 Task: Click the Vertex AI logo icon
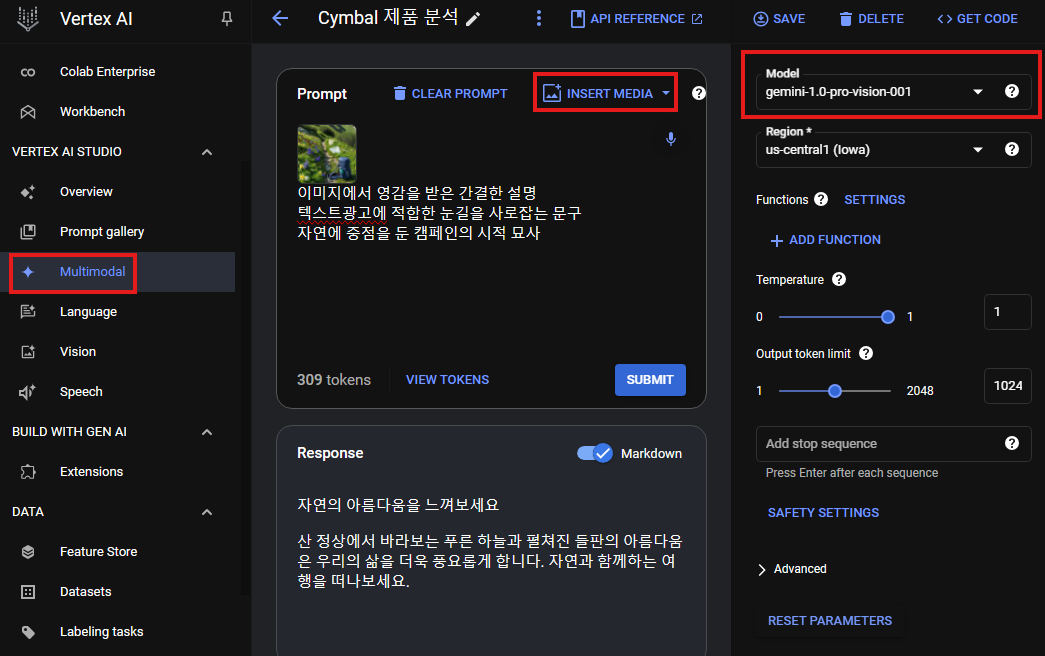click(x=27, y=19)
